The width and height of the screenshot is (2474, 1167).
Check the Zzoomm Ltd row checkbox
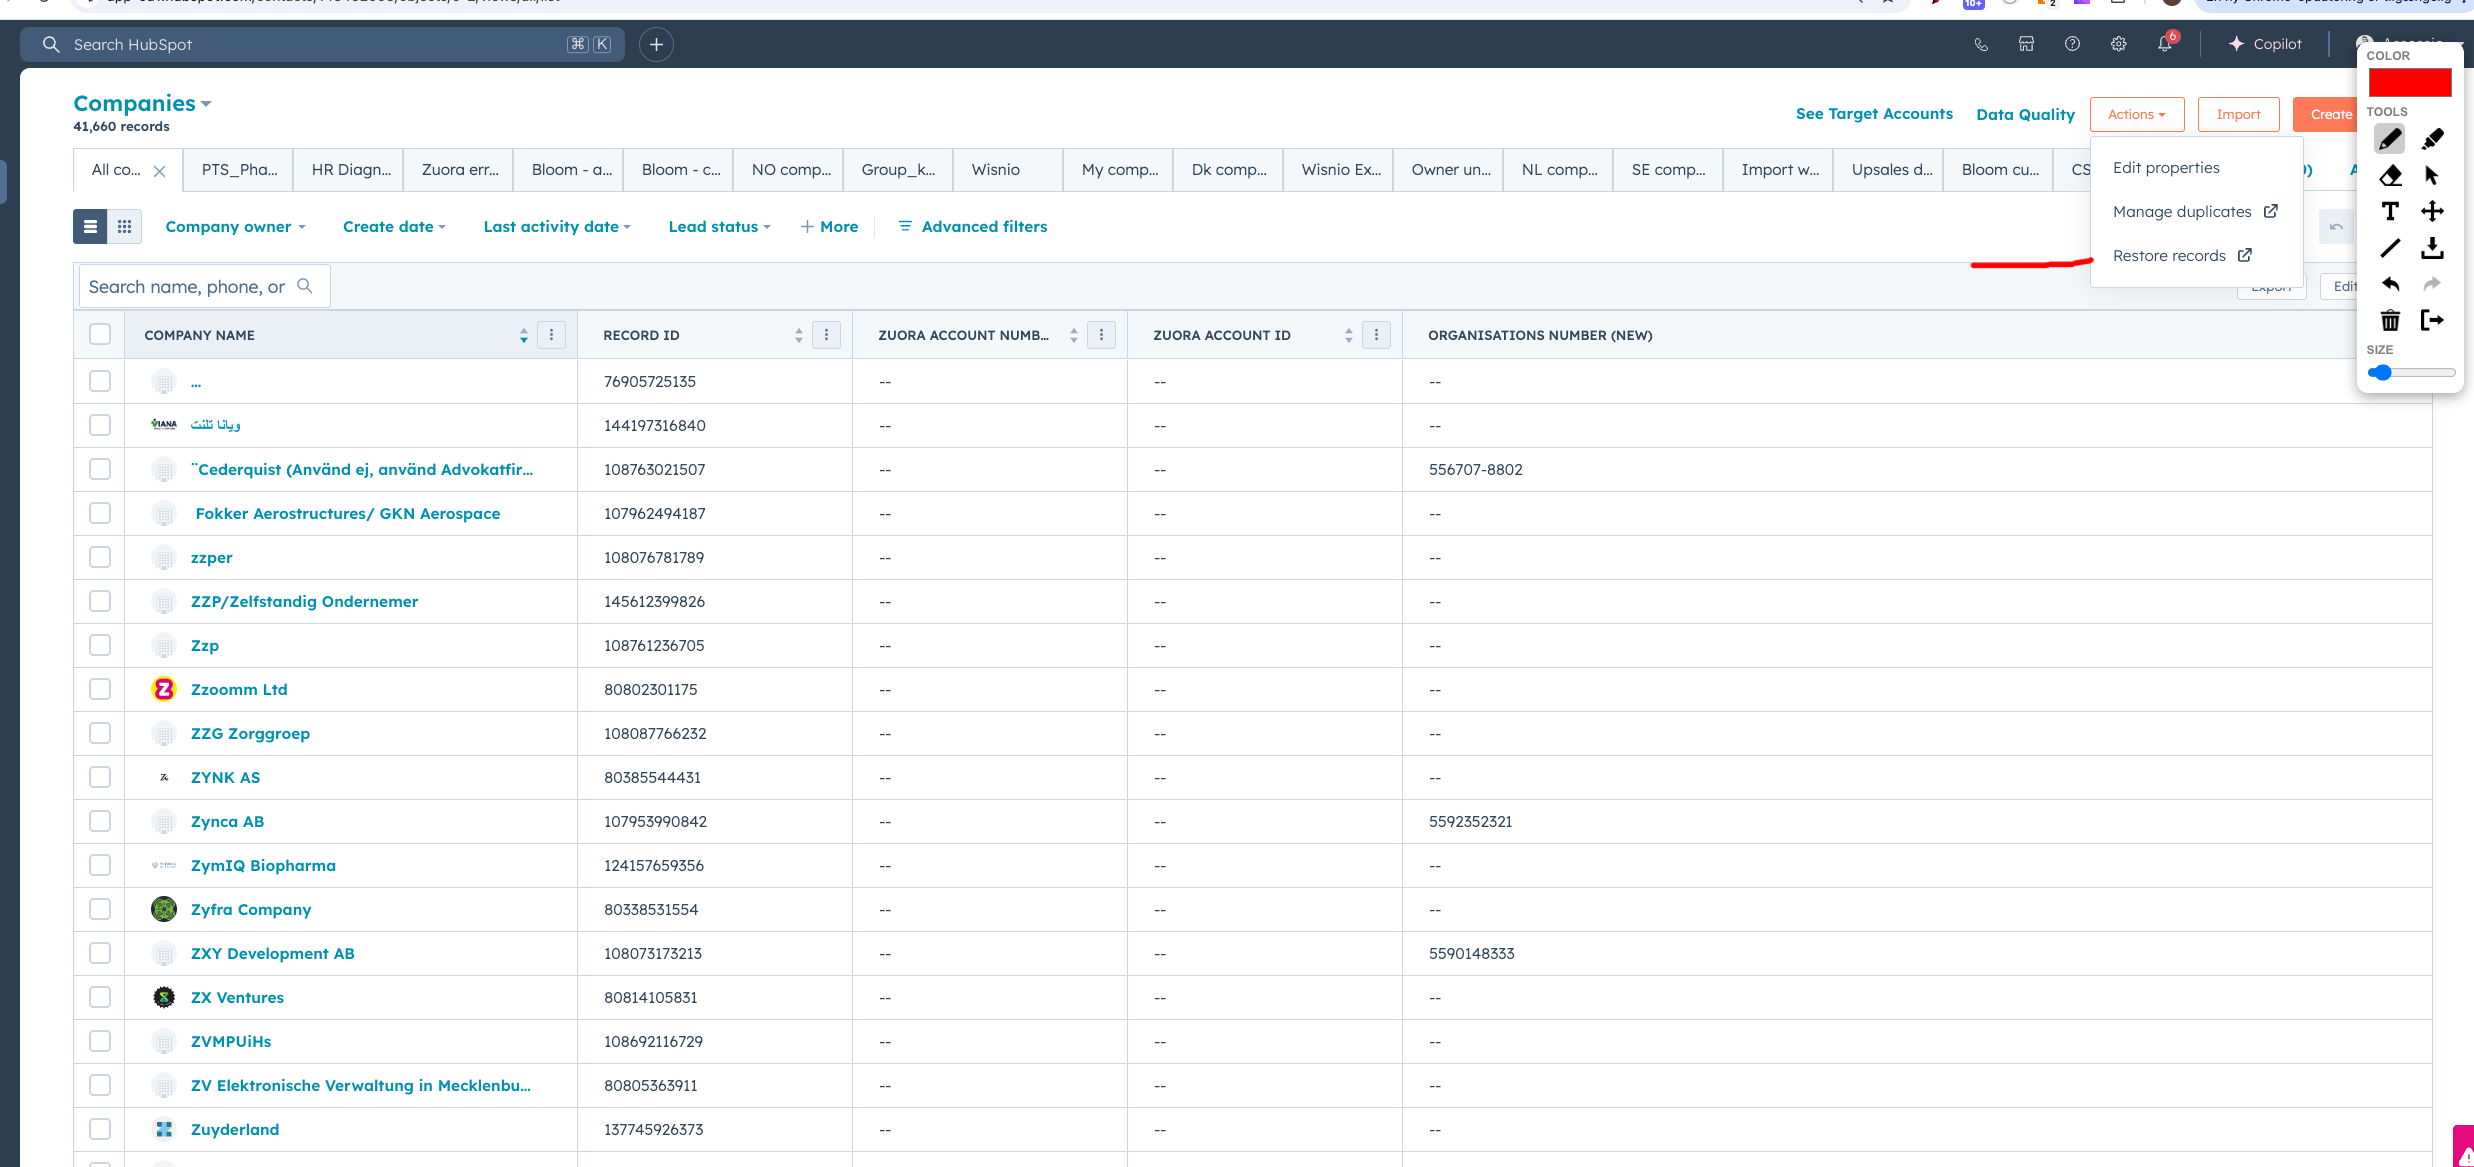[x=100, y=689]
